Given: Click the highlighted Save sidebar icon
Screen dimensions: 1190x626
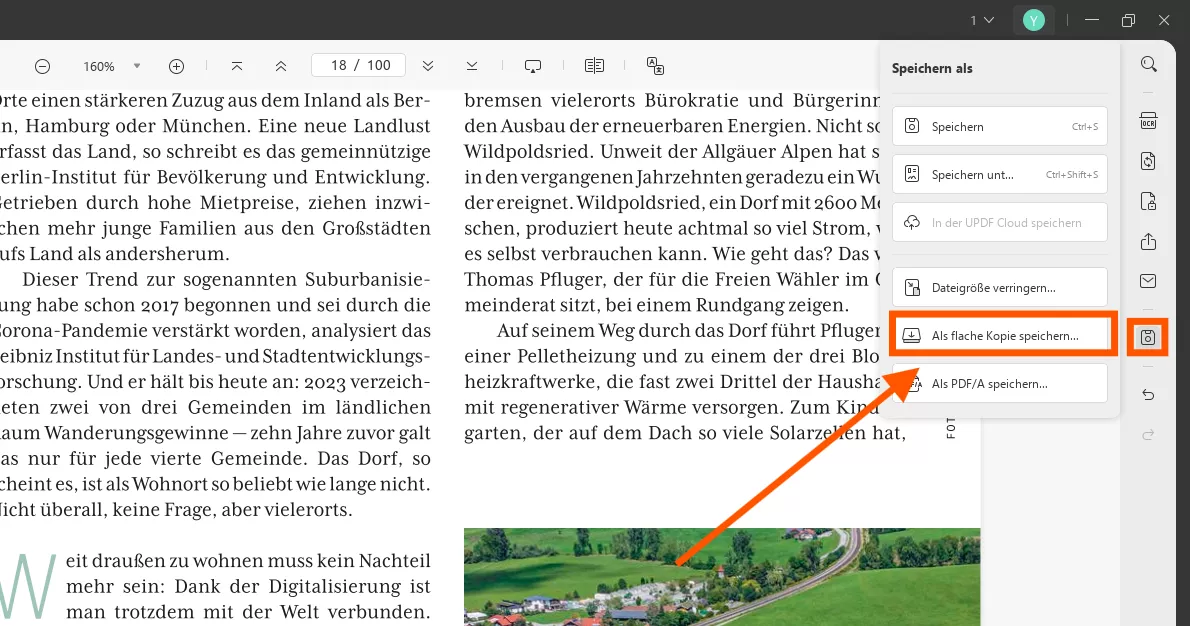Looking at the screenshot, I should click(1147, 337).
